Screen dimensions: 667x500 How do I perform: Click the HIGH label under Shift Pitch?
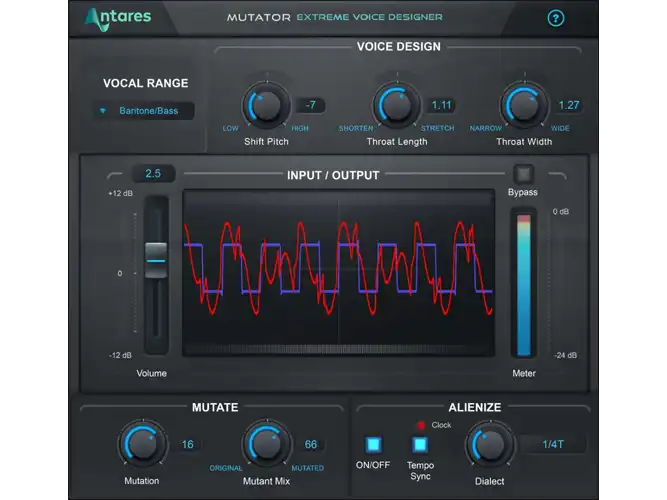[300, 128]
